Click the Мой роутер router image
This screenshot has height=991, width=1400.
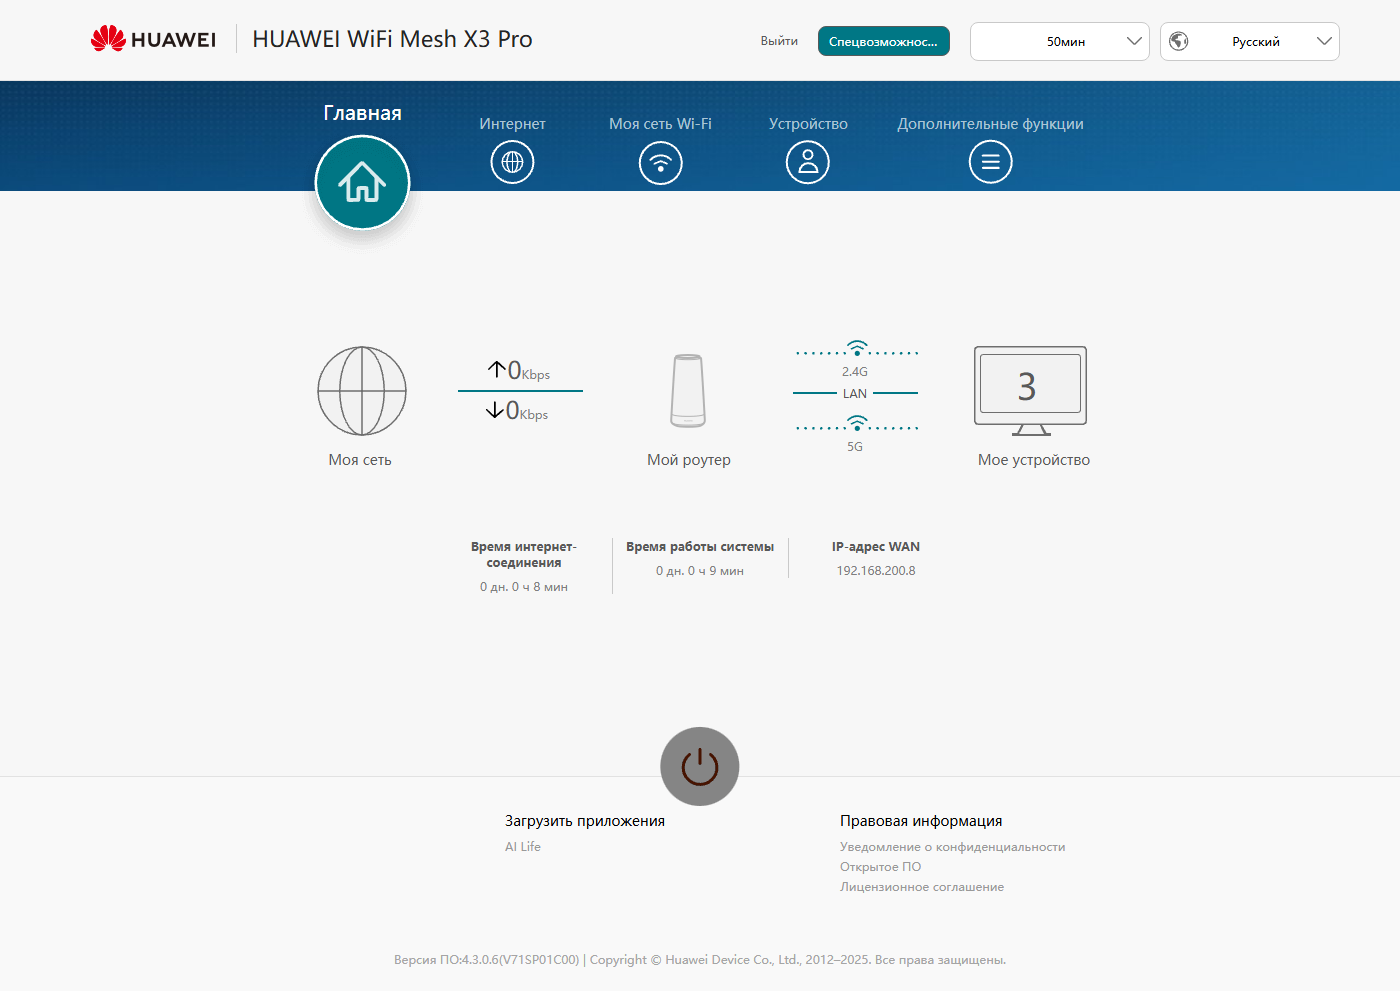point(688,391)
